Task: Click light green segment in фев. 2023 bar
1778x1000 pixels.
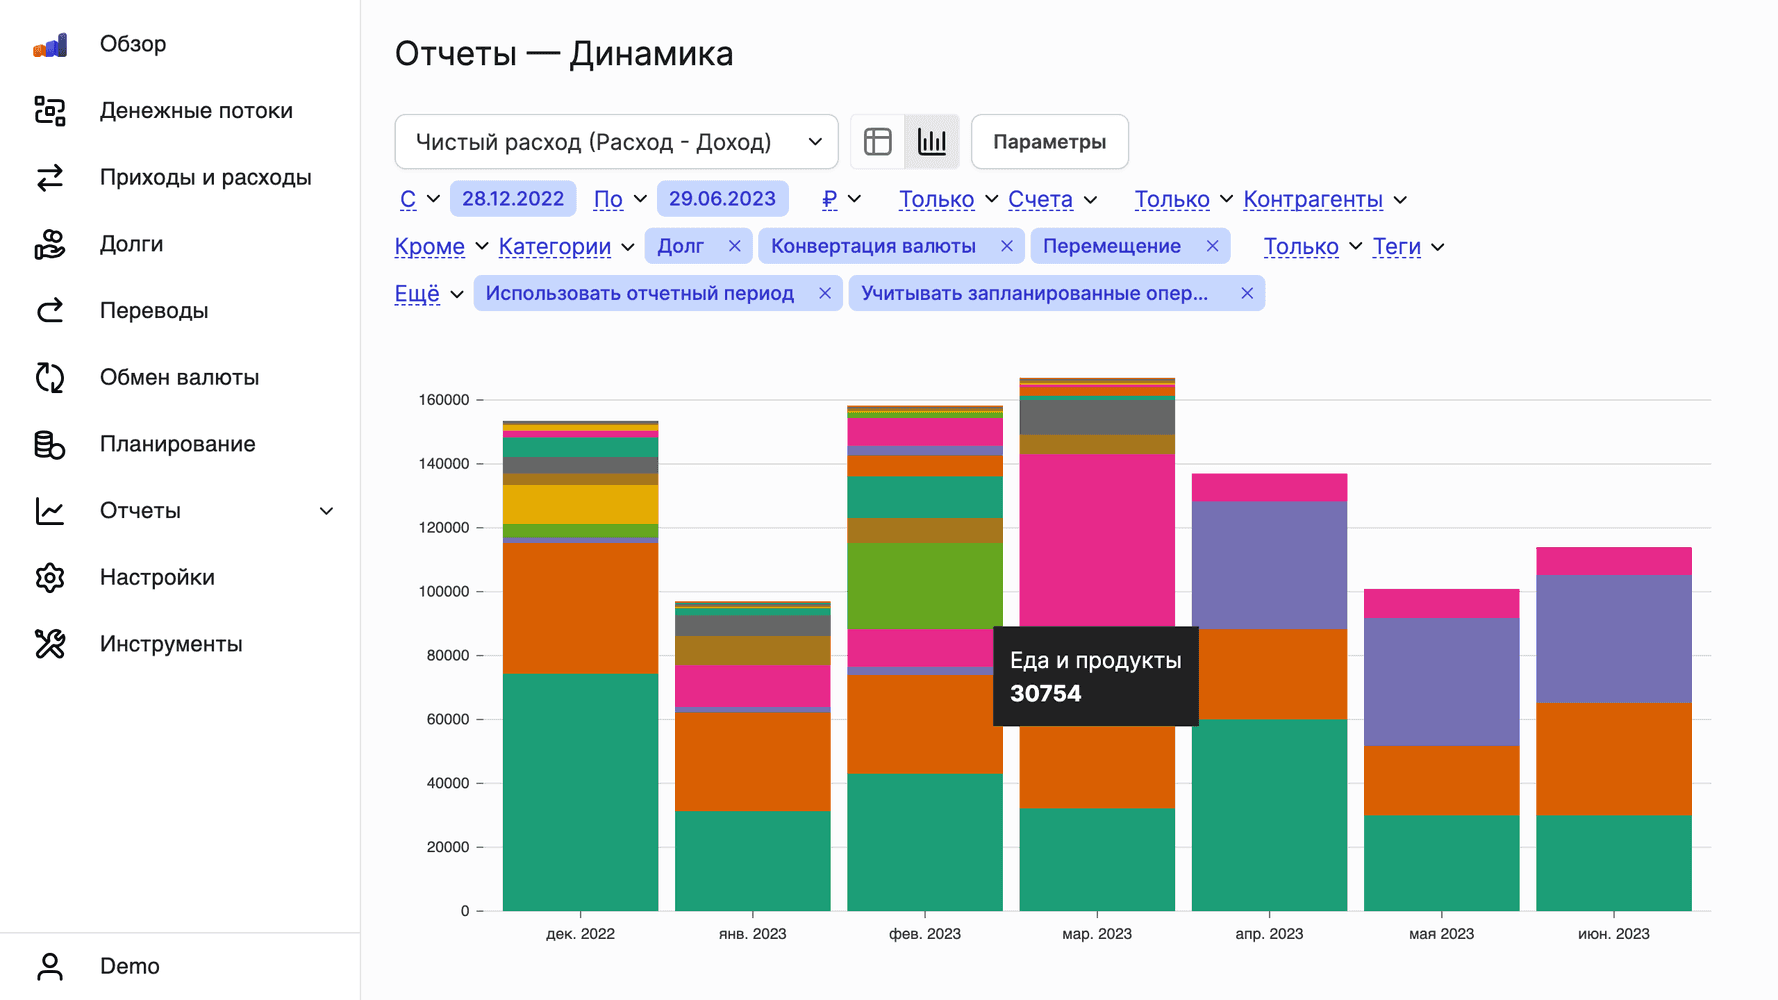Action: click(x=925, y=586)
